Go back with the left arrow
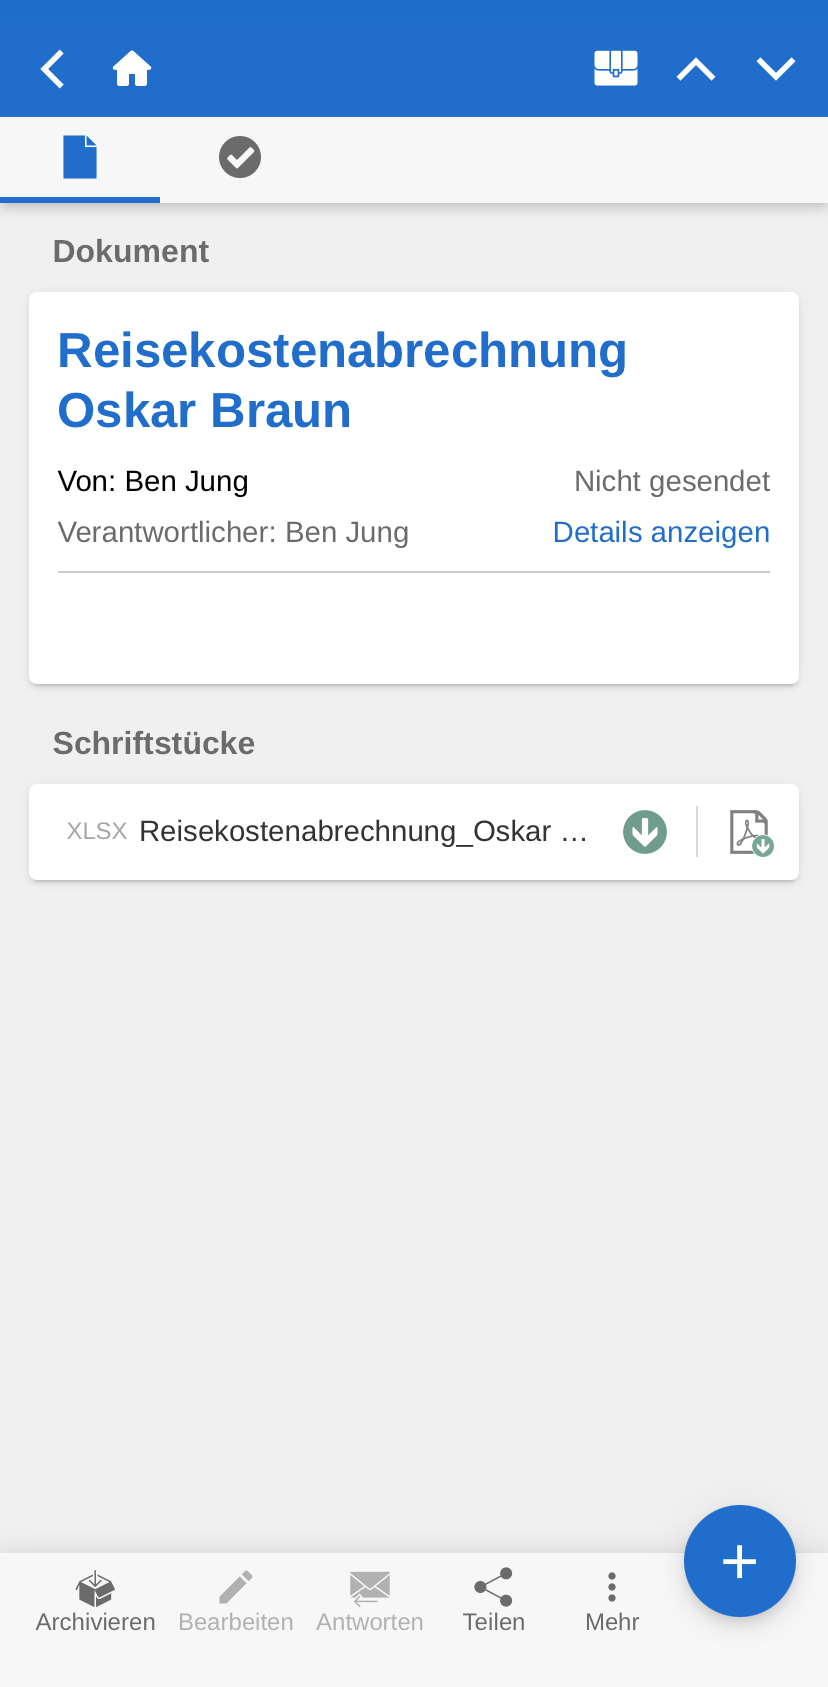The width and height of the screenshot is (828, 1687). pos(52,69)
